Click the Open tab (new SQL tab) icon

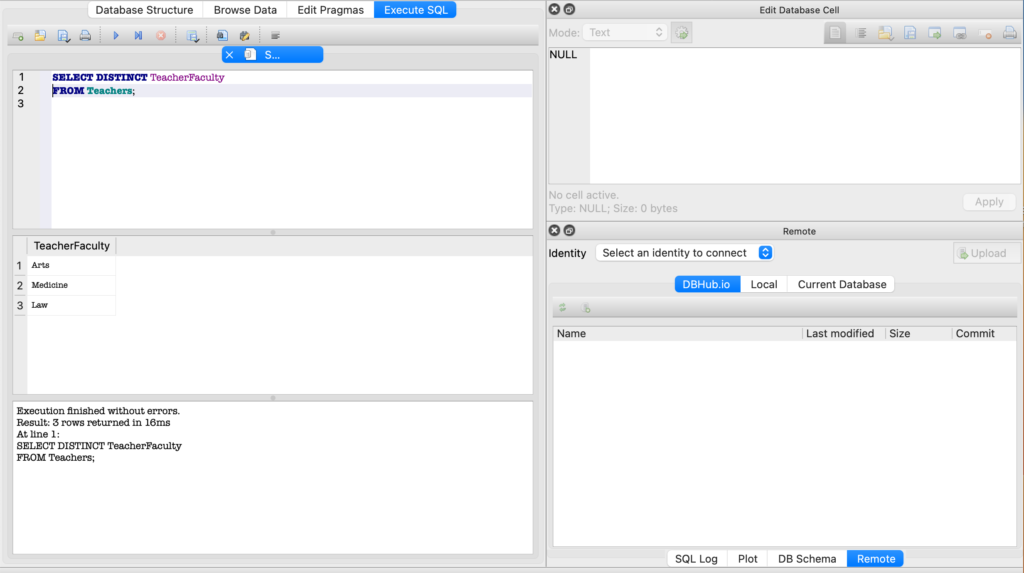pyautogui.click(x=18, y=36)
